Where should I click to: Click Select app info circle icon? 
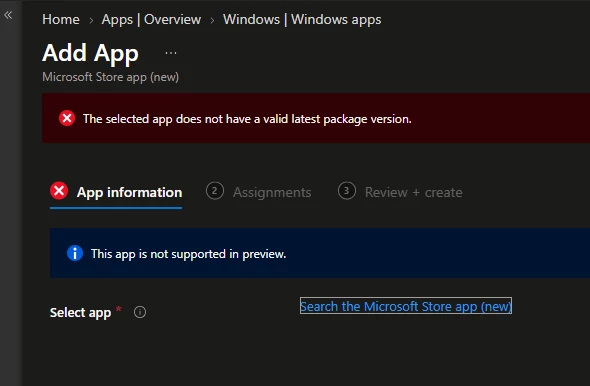(140, 312)
